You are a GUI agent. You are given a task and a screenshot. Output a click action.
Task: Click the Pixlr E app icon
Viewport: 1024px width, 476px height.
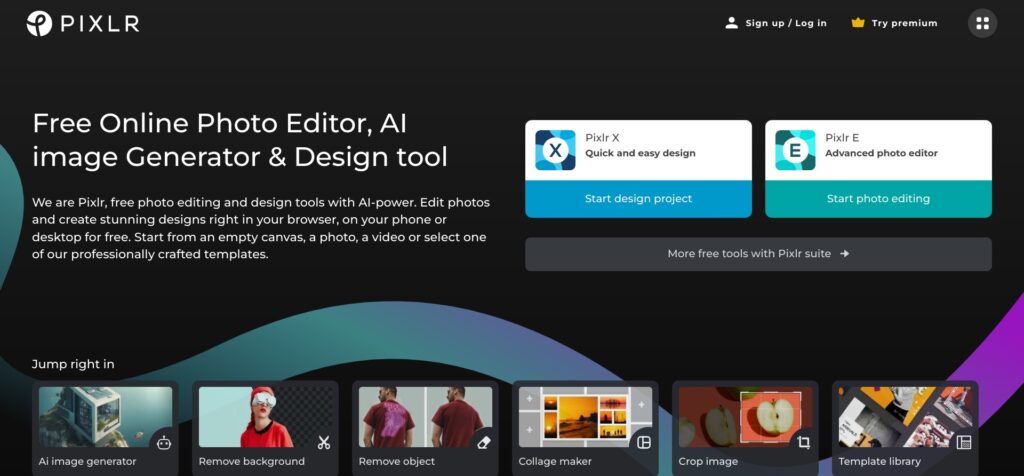[795, 150]
